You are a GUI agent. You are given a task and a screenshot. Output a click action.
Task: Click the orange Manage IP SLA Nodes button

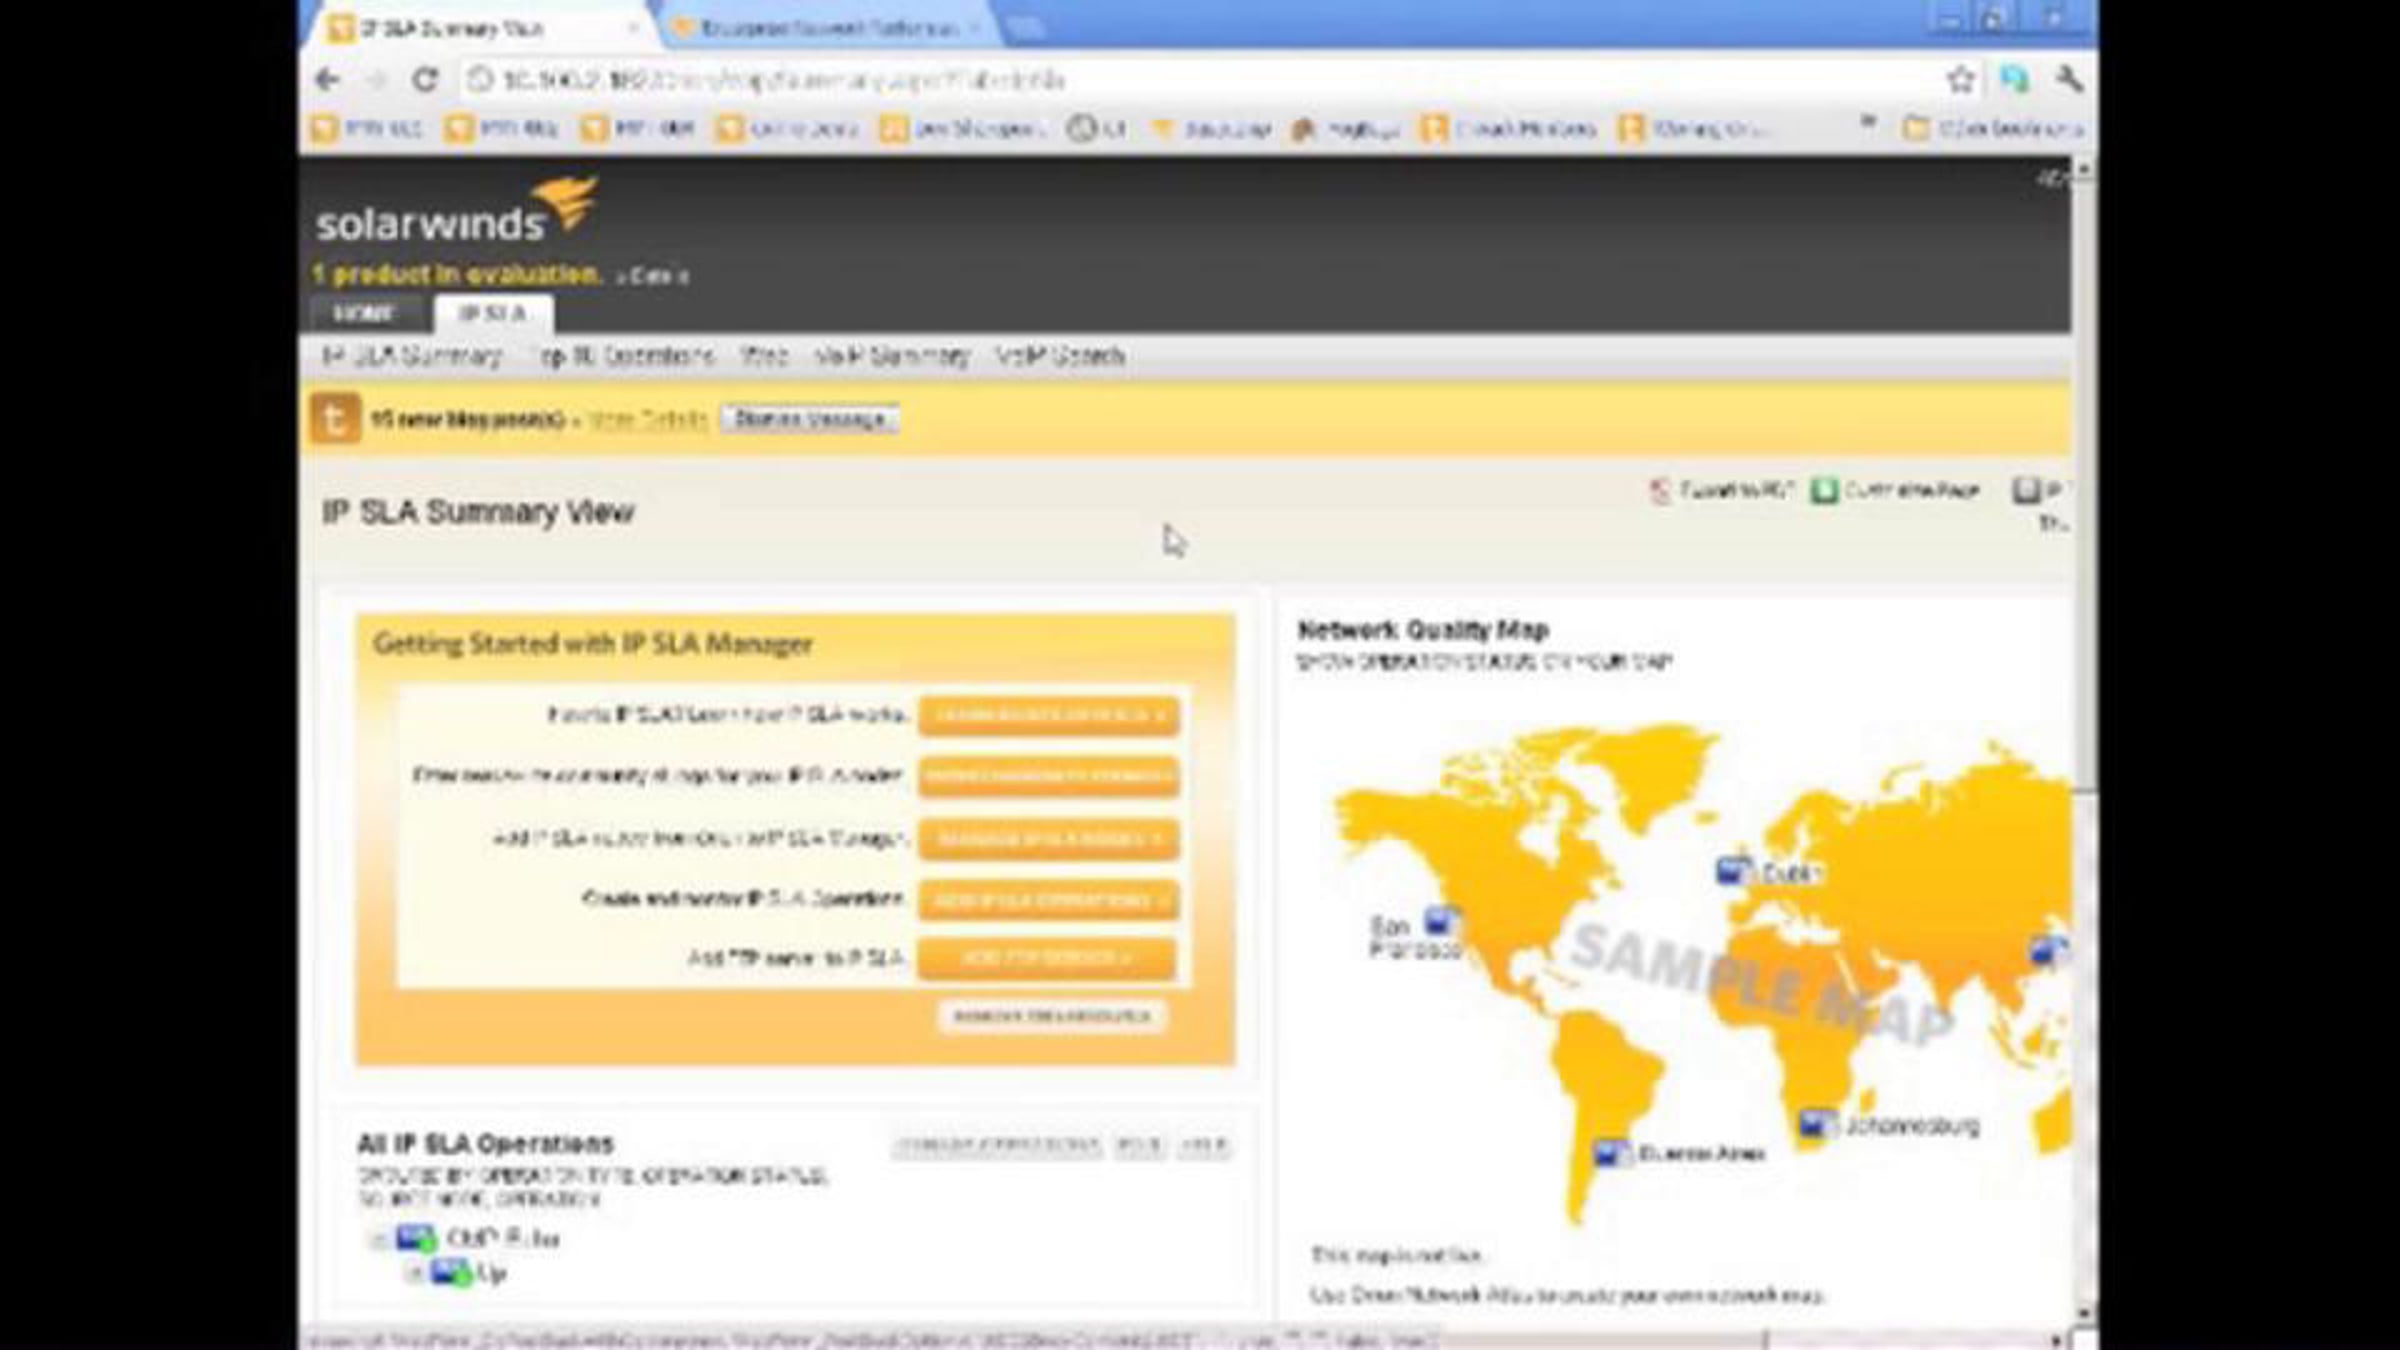(1048, 839)
